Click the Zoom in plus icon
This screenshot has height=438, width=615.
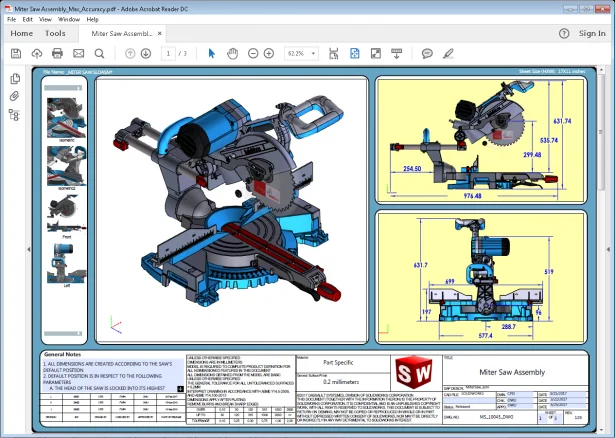pyautogui.click(x=269, y=53)
